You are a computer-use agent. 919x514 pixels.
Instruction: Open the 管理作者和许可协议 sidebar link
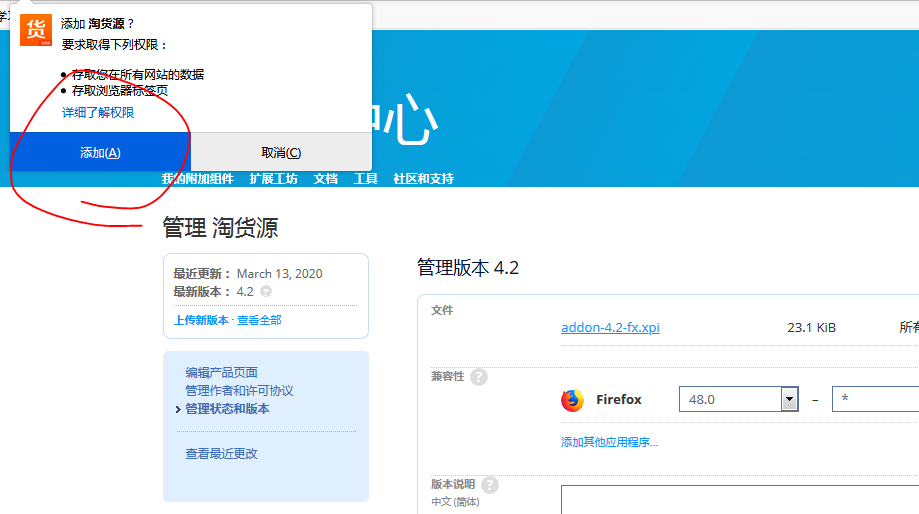pyautogui.click(x=239, y=391)
